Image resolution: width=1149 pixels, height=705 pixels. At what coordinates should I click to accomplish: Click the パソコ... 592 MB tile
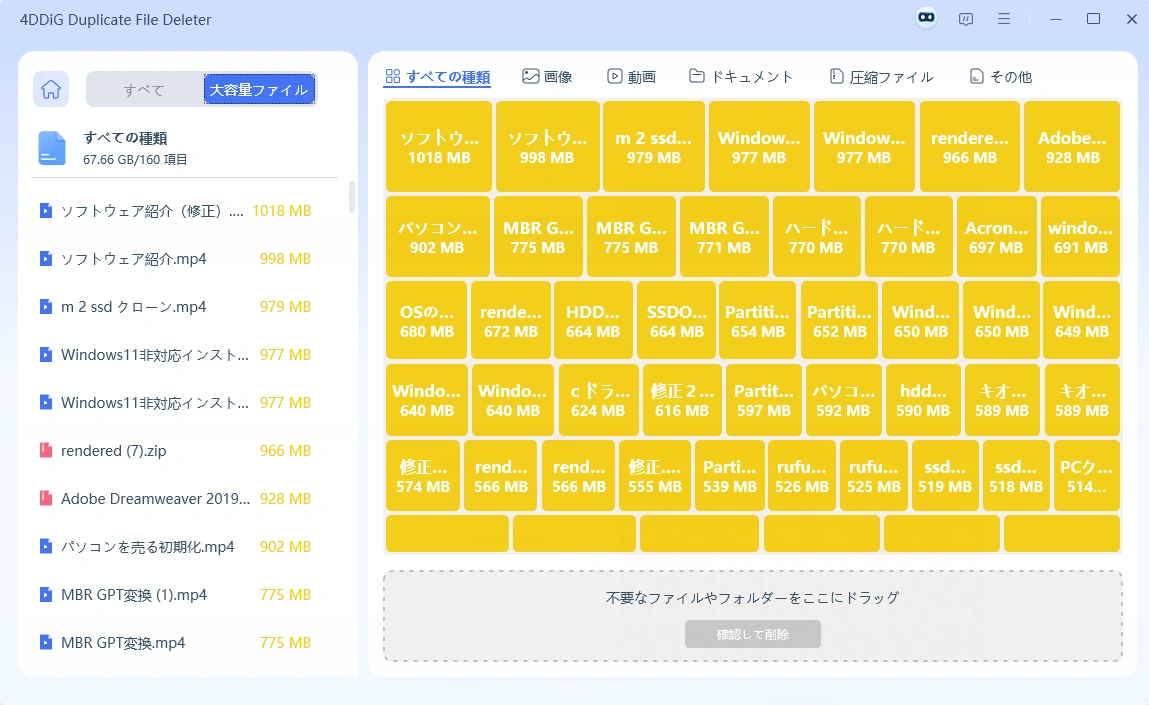tap(843, 399)
